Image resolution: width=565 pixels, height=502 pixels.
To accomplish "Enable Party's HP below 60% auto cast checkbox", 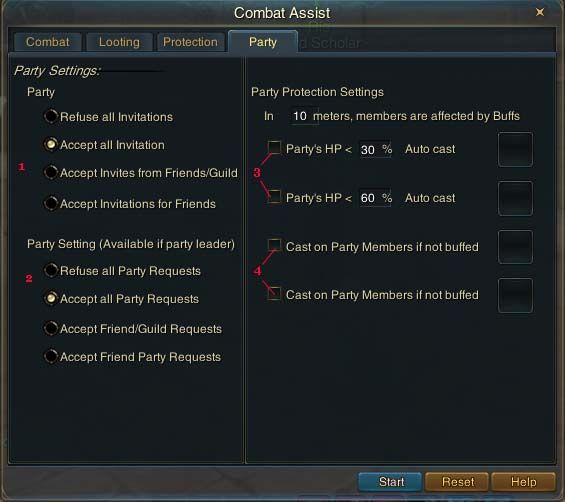I will click(x=274, y=196).
